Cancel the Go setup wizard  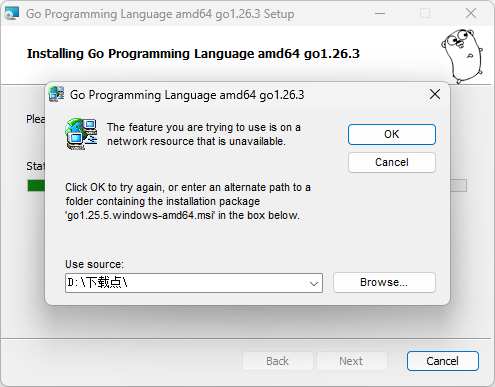tap(443, 361)
